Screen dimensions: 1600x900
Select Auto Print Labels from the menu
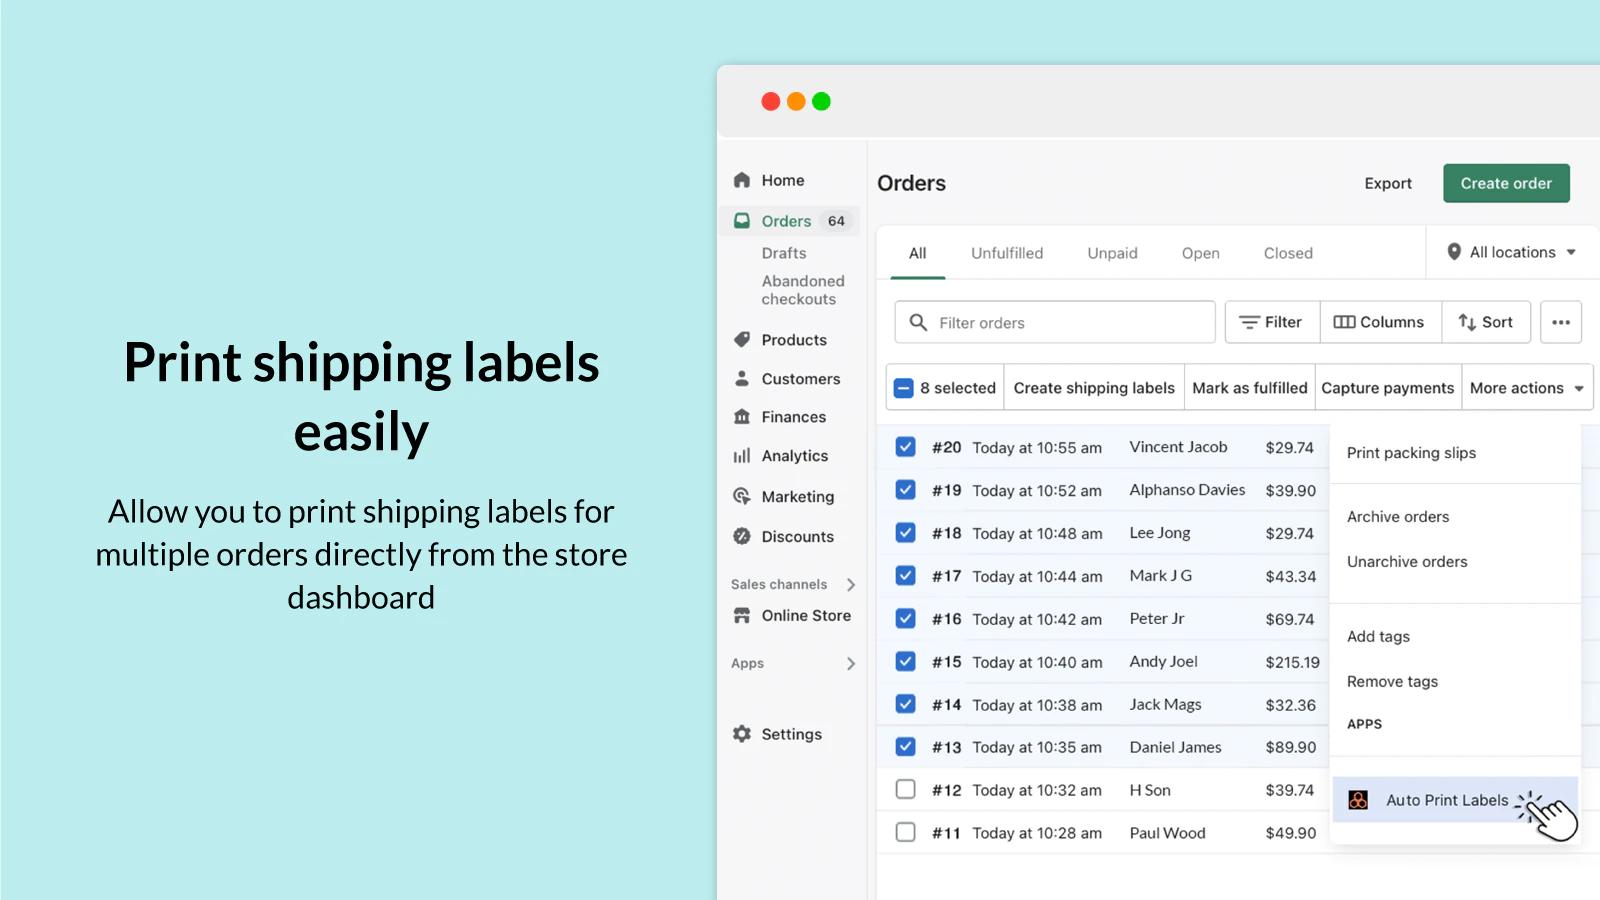[1446, 800]
